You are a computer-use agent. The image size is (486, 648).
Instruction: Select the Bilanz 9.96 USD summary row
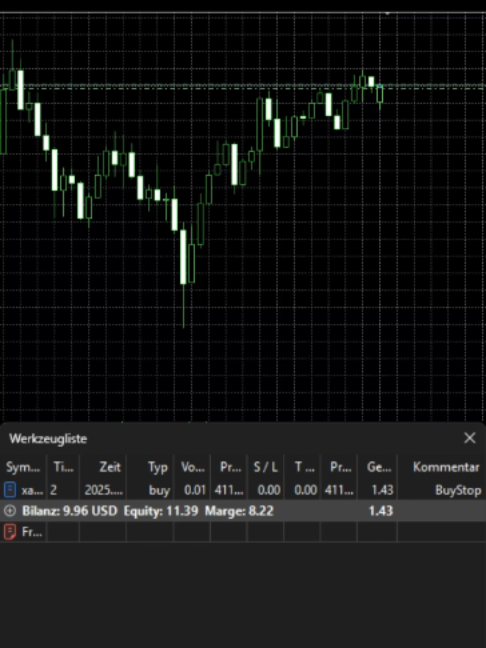243,511
